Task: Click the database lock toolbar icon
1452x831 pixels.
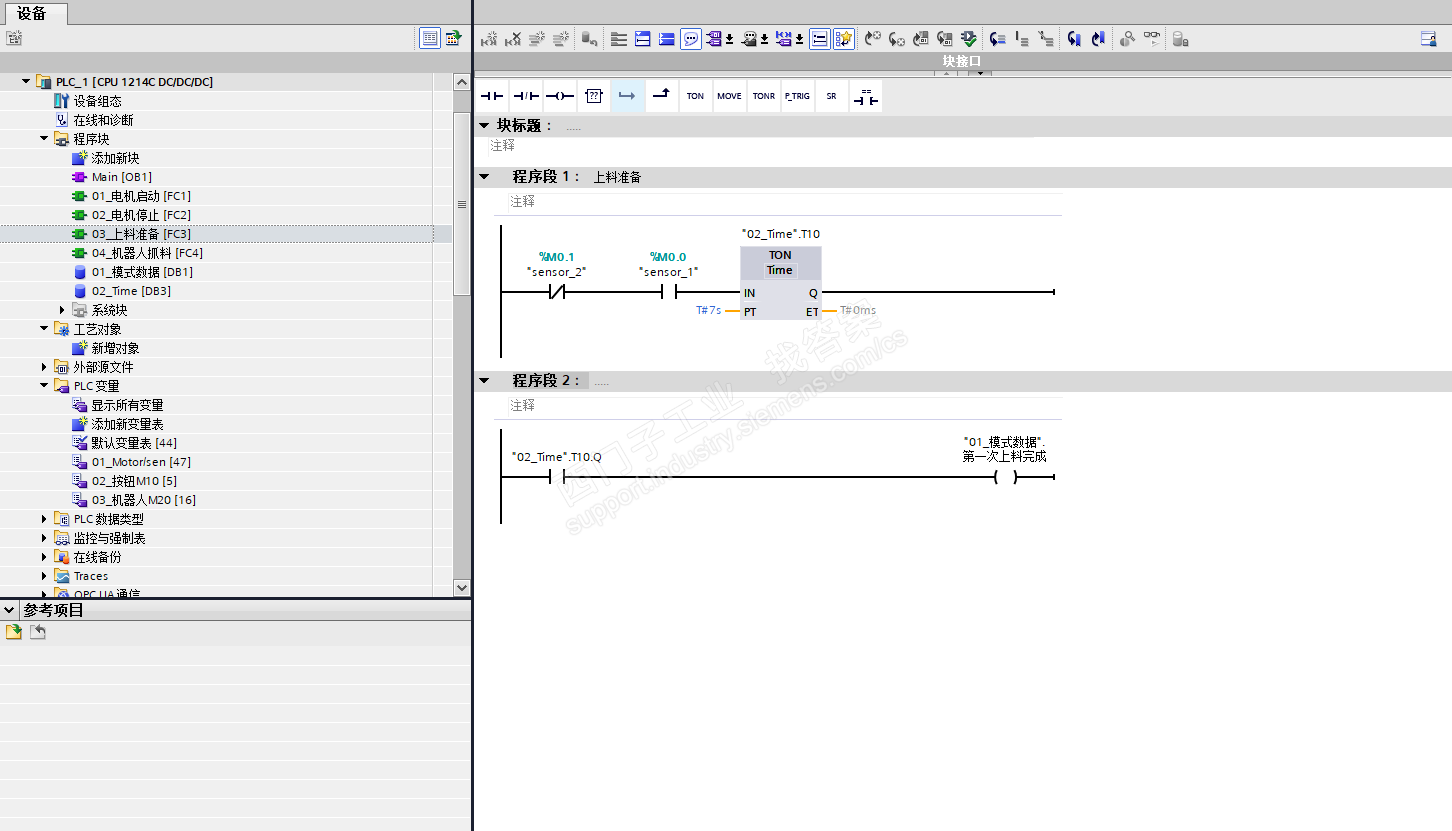Action: pyautogui.click(x=1180, y=39)
